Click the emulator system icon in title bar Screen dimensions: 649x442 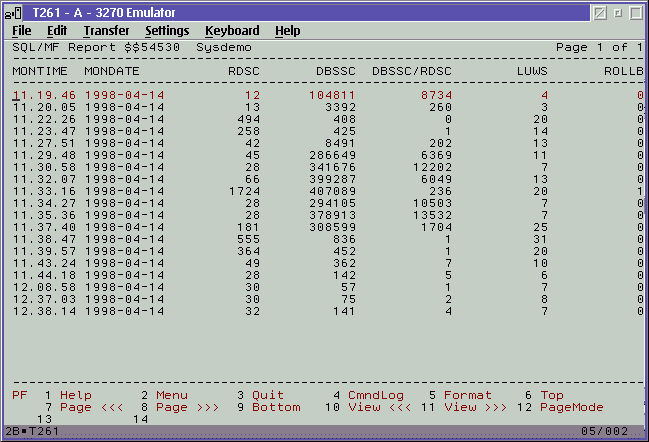coord(13,13)
